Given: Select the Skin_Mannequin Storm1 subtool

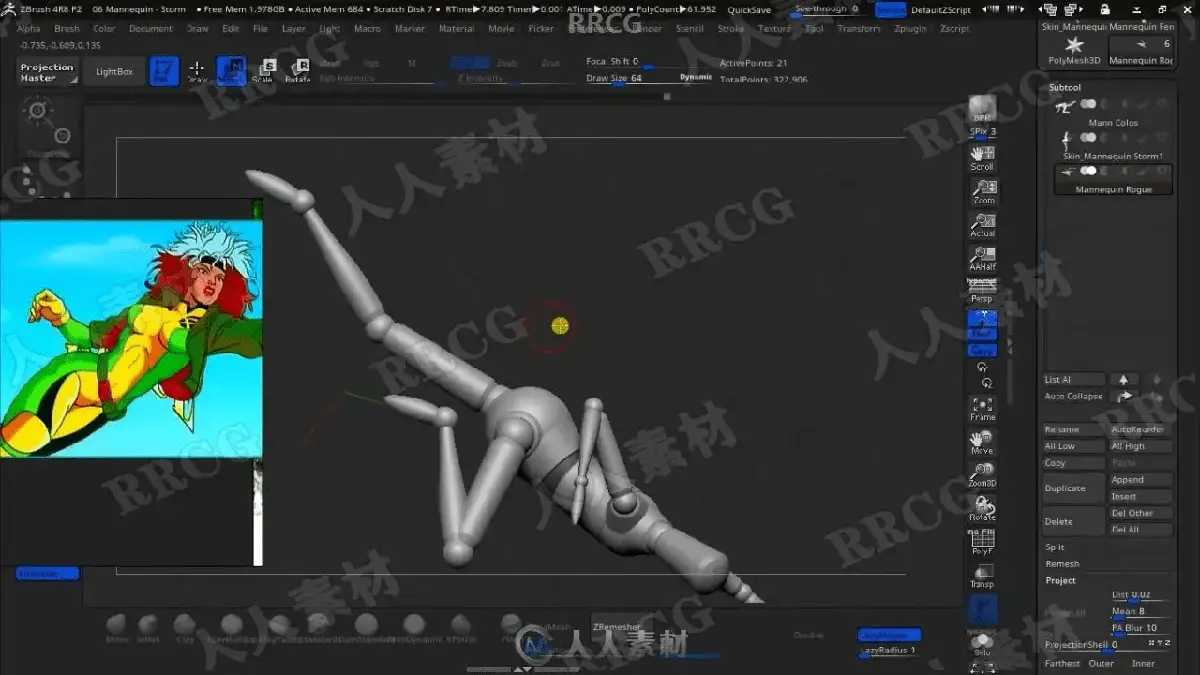Looking at the screenshot, I should coord(1113,146).
